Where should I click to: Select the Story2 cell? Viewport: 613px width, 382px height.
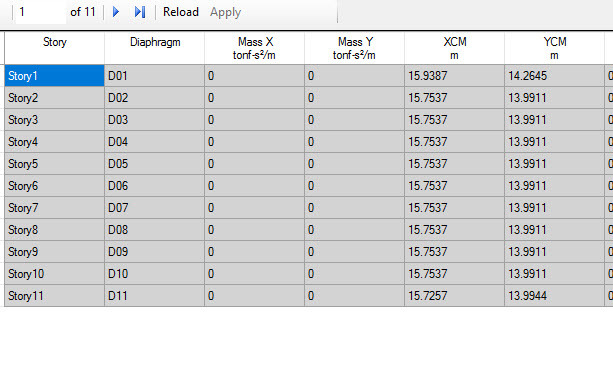coord(54,98)
